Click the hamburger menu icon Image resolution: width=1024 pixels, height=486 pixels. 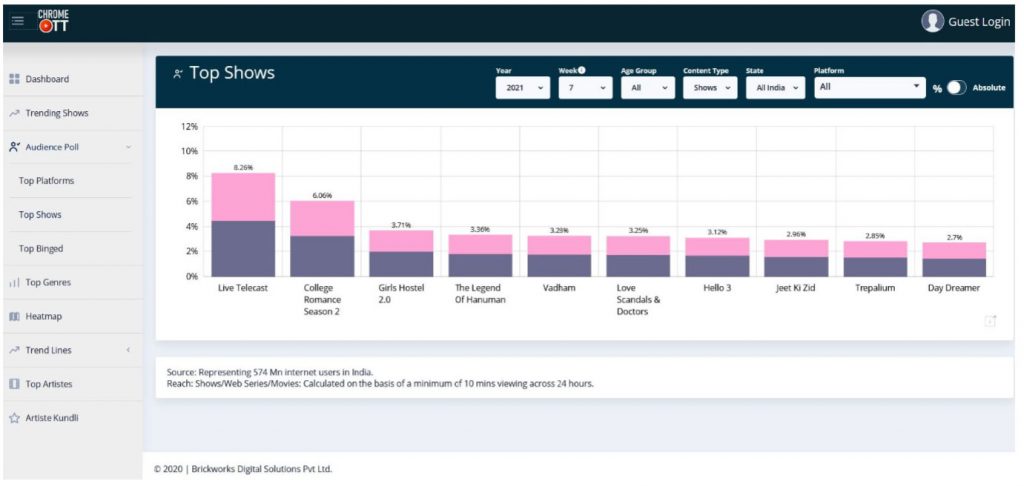tap(18, 21)
